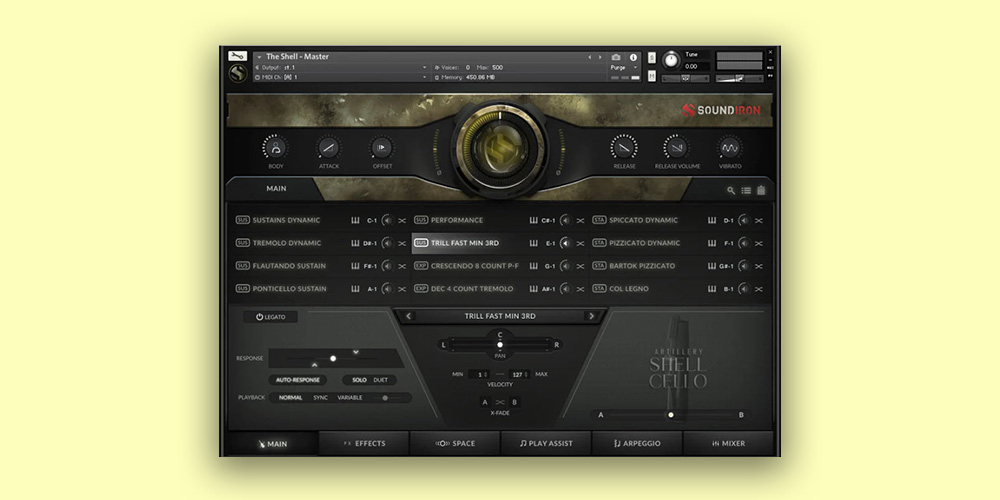Click the info icon in Kontakt header

[x=633, y=57]
